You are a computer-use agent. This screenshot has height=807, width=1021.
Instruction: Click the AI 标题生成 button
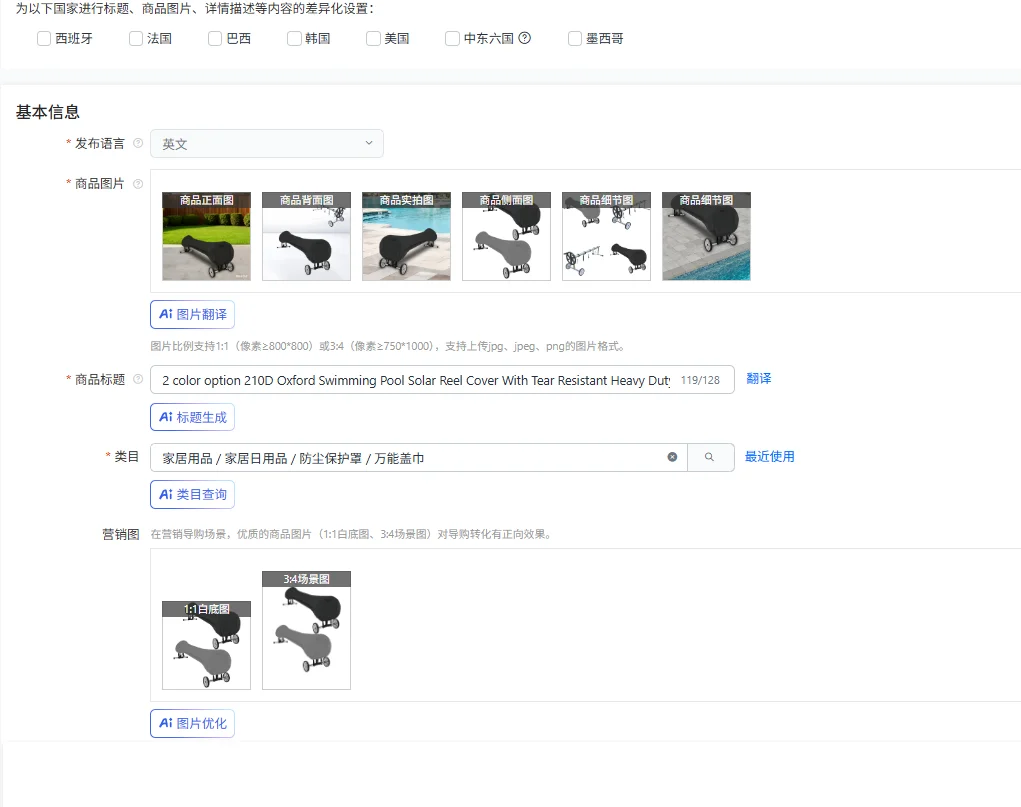[x=193, y=418]
